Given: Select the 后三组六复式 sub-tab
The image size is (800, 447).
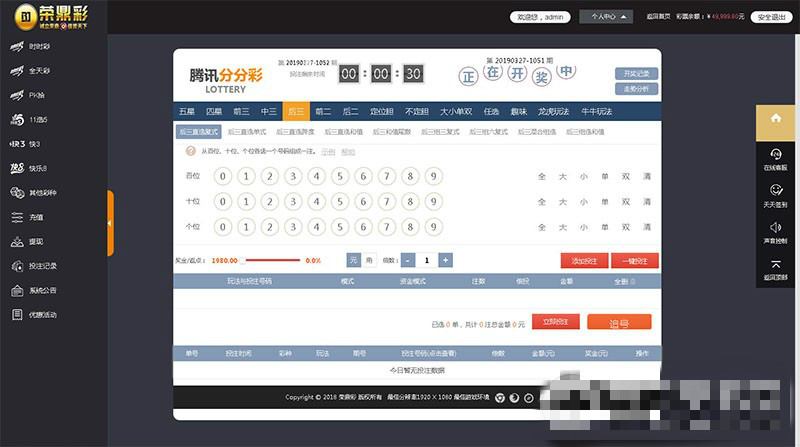Looking at the screenshot, I should pos(488,132).
